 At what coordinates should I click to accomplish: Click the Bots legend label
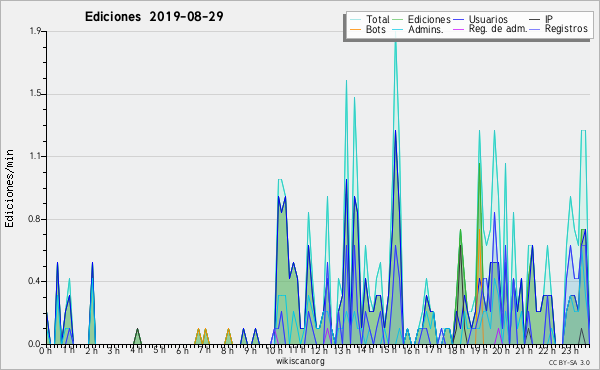click(375, 29)
